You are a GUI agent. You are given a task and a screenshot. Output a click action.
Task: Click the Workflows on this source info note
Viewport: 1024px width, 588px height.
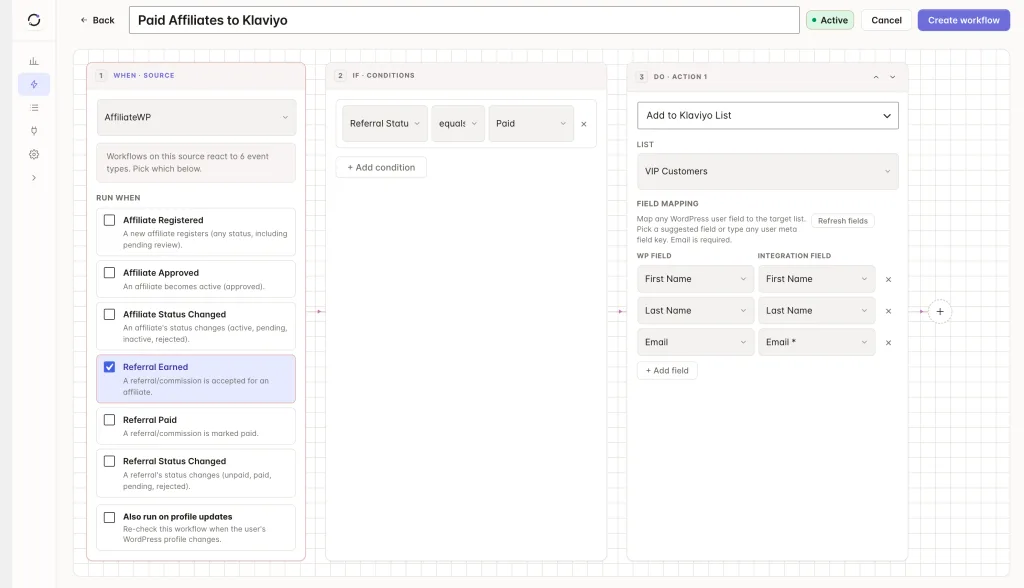point(196,163)
